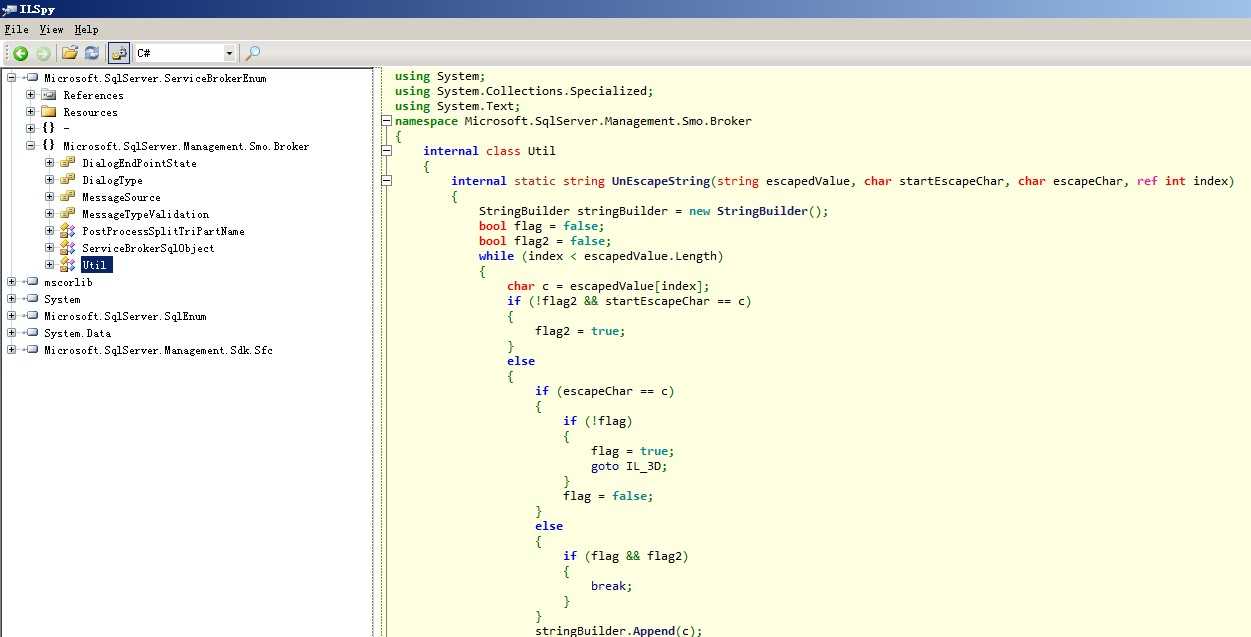
Task: Click the Smo.Broker namespace braces icon
Action: 48,146
